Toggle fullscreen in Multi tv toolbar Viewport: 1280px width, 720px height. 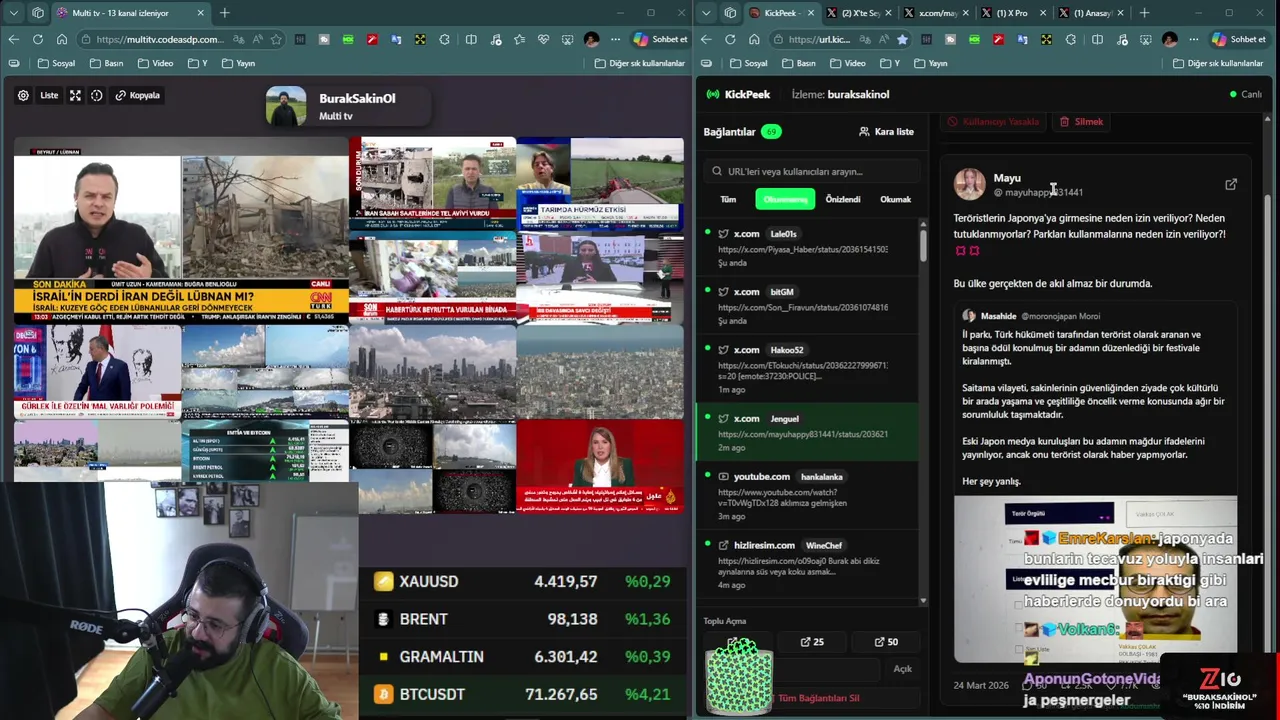point(75,95)
